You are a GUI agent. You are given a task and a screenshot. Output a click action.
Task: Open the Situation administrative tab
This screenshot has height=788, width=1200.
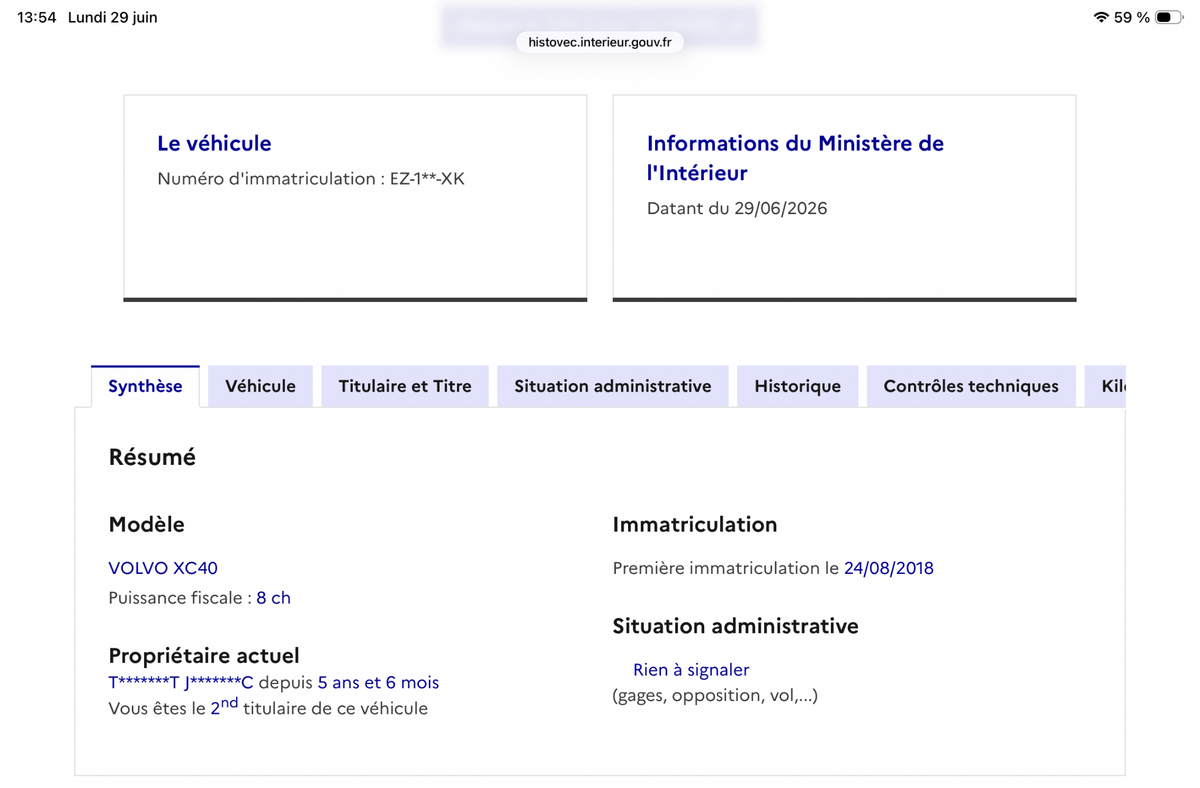point(613,386)
